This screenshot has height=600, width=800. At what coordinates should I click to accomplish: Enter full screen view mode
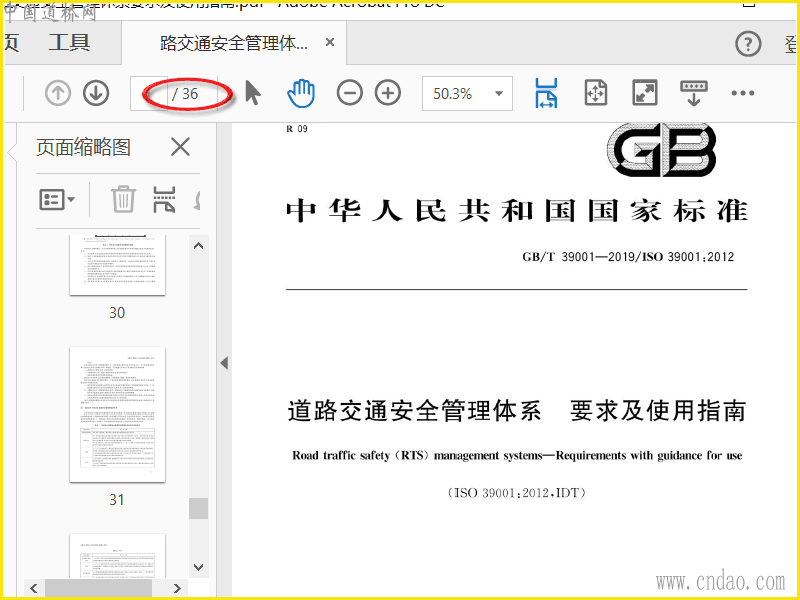click(645, 93)
